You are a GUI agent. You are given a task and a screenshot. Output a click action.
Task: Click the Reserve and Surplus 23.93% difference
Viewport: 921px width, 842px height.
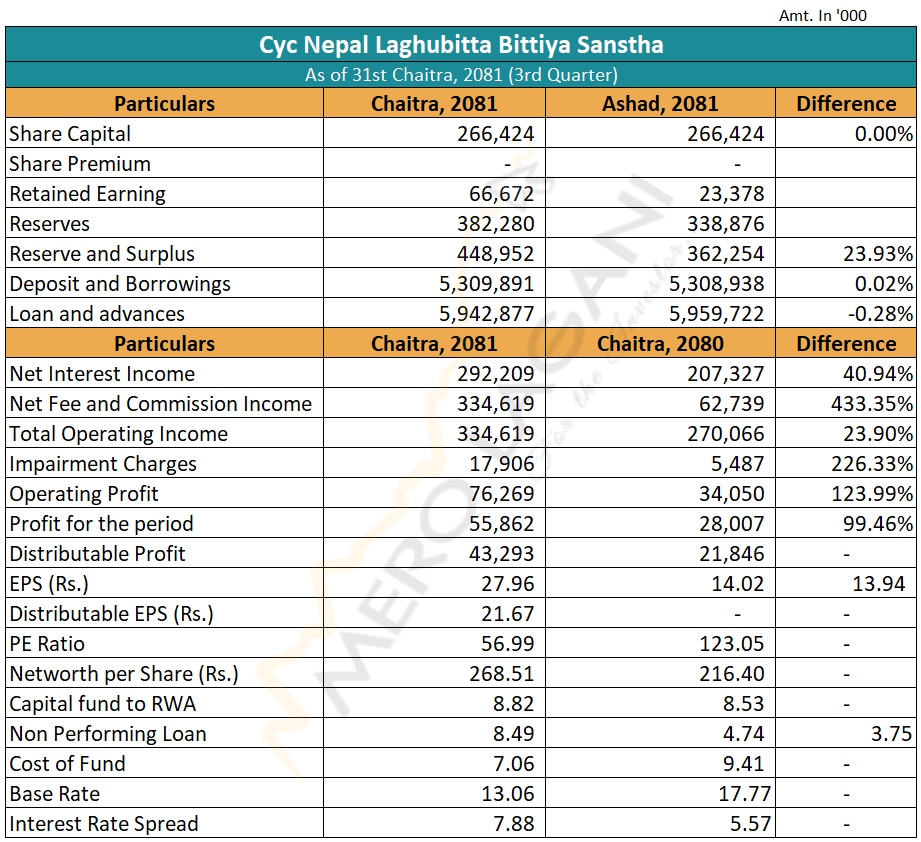pyautogui.click(x=878, y=254)
